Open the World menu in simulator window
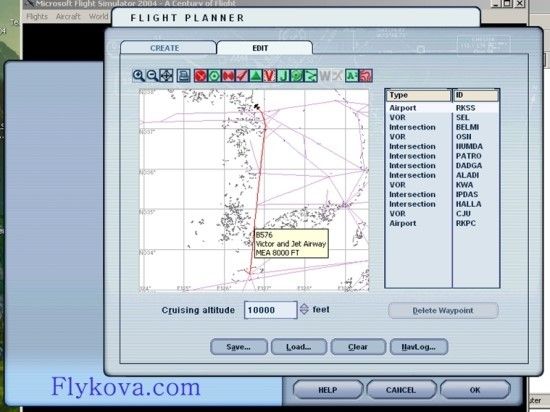 tap(99, 16)
